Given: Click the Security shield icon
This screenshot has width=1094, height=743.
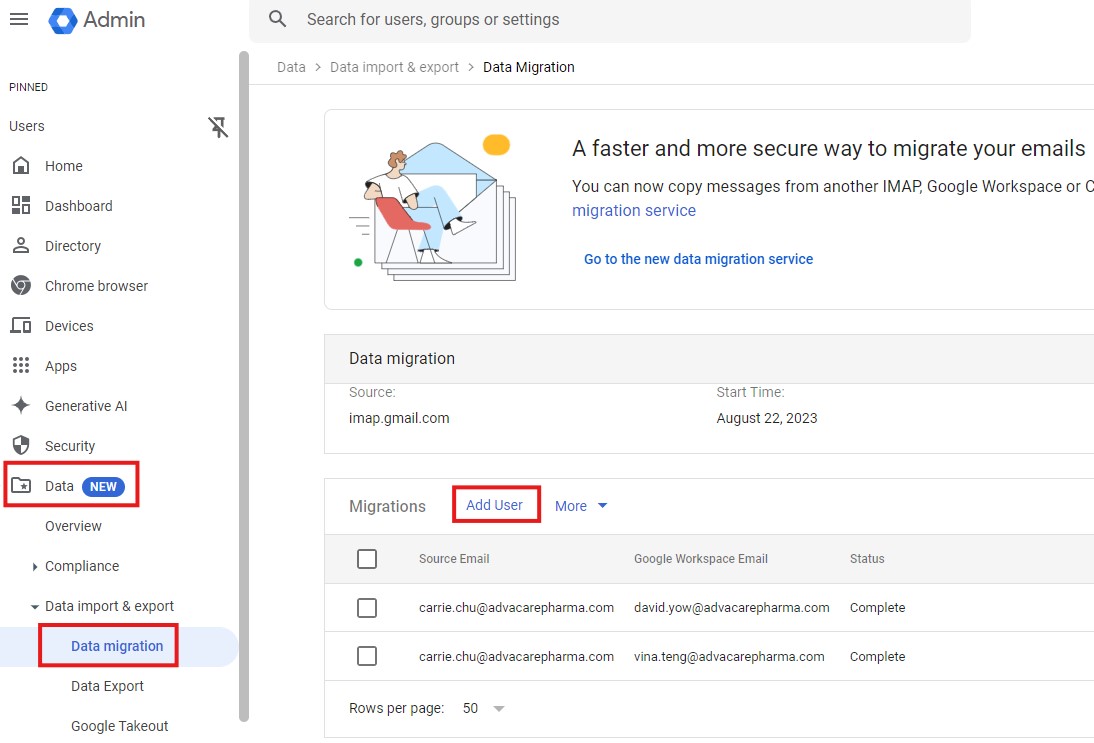Looking at the screenshot, I should [x=21, y=446].
